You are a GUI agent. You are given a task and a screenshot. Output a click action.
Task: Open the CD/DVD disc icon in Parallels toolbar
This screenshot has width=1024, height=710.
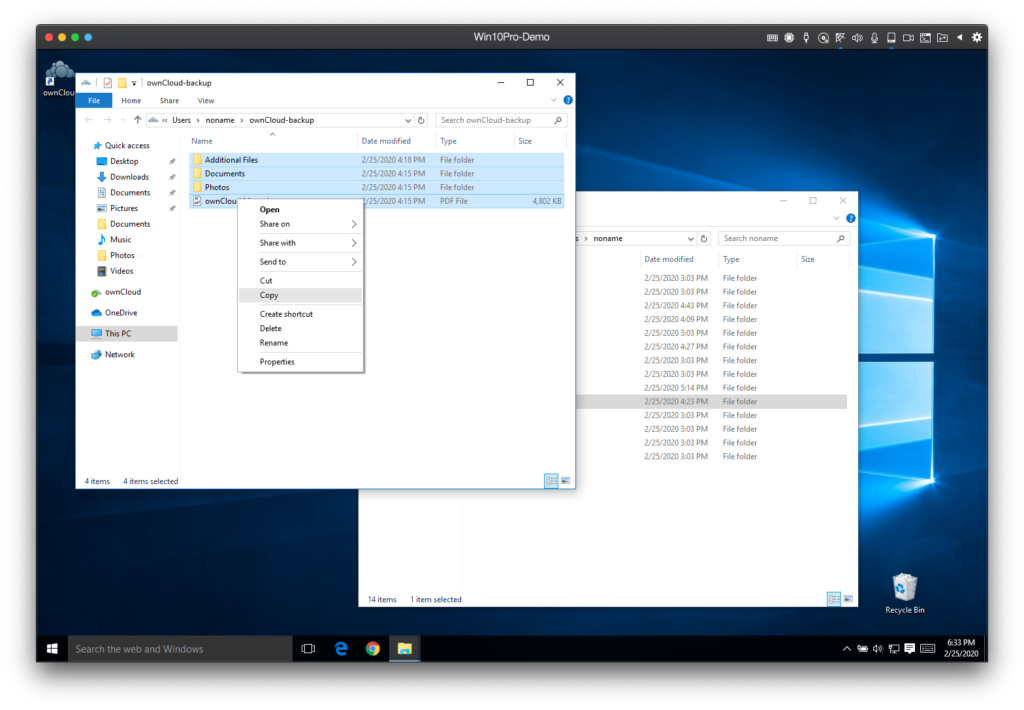click(824, 38)
